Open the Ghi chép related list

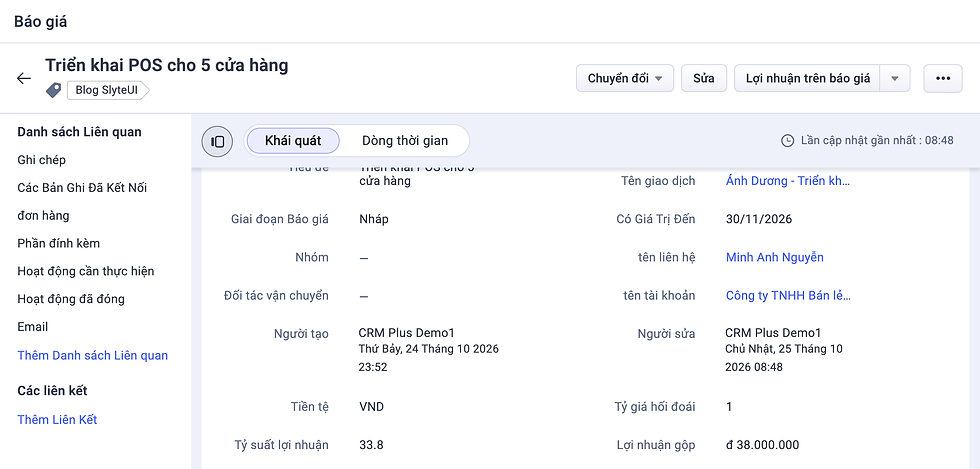click(42, 160)
